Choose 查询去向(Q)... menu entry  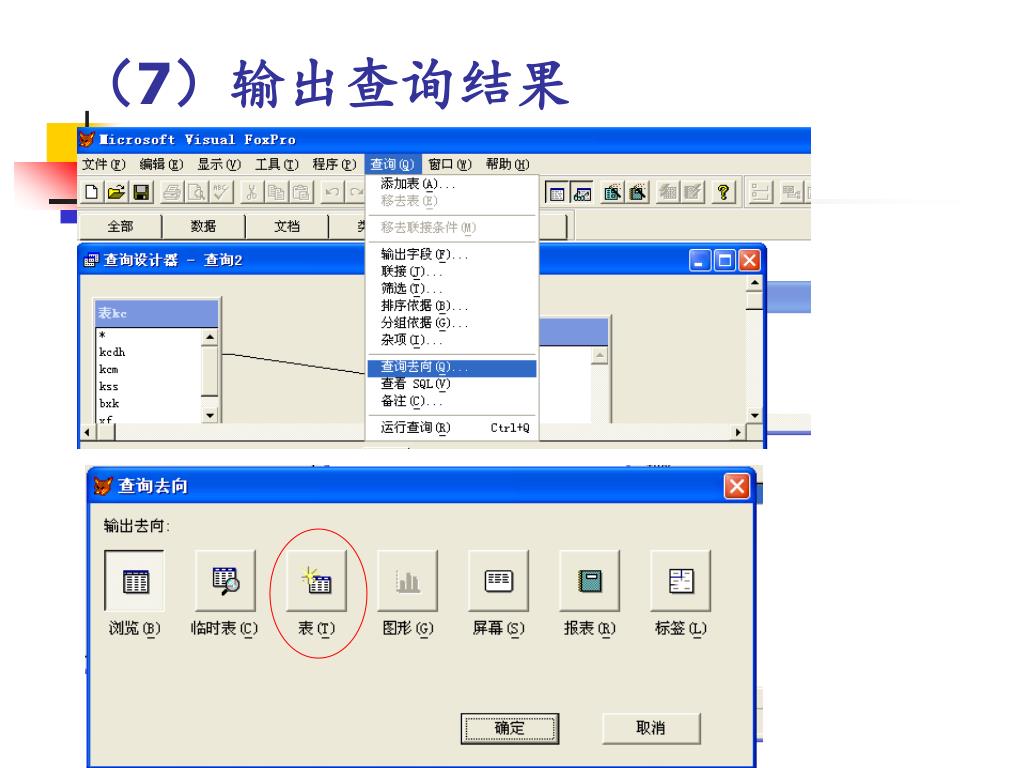(x=452, y=367)
